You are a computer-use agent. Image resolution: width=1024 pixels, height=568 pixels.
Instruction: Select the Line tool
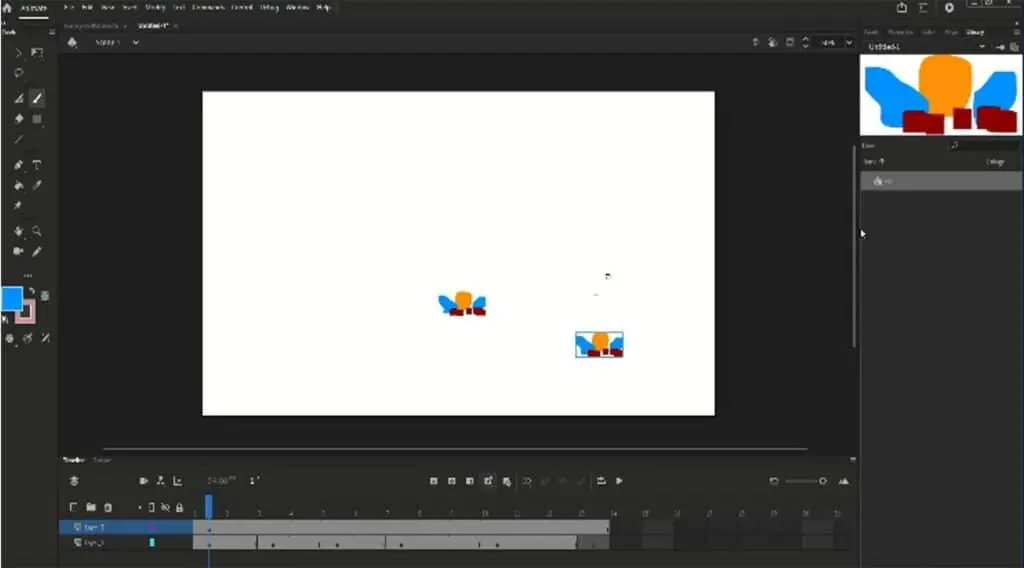[x=18, y=139]
